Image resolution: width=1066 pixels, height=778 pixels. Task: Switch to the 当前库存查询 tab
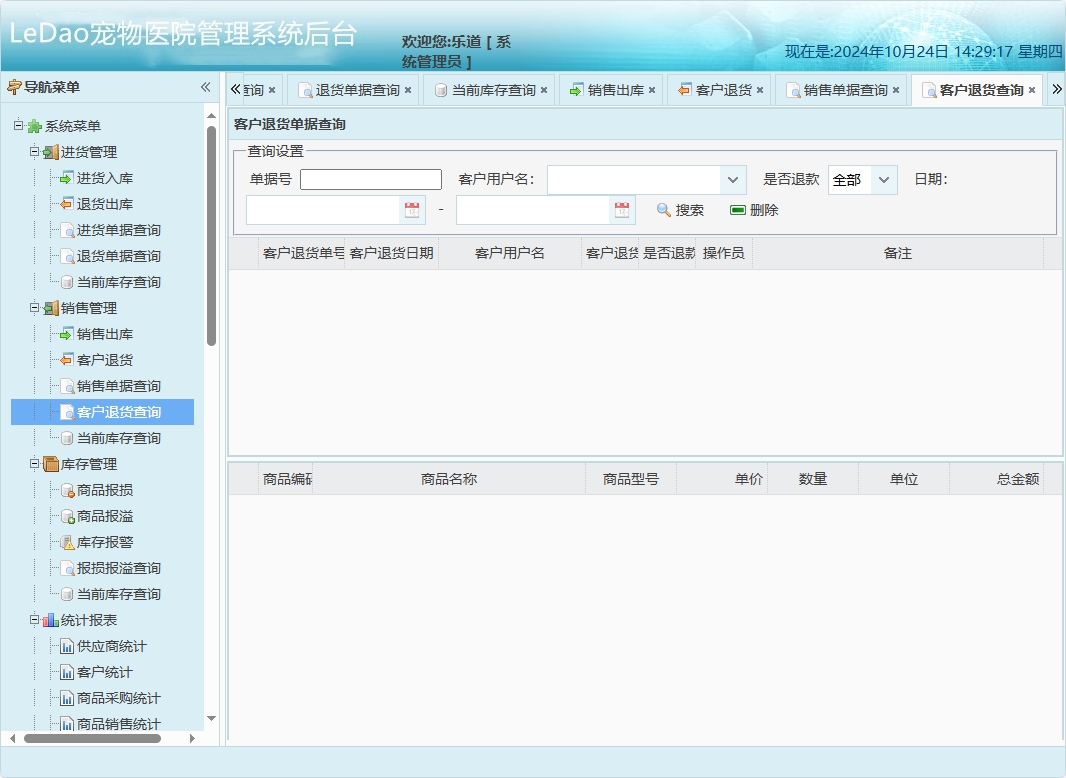click(490, 88)
